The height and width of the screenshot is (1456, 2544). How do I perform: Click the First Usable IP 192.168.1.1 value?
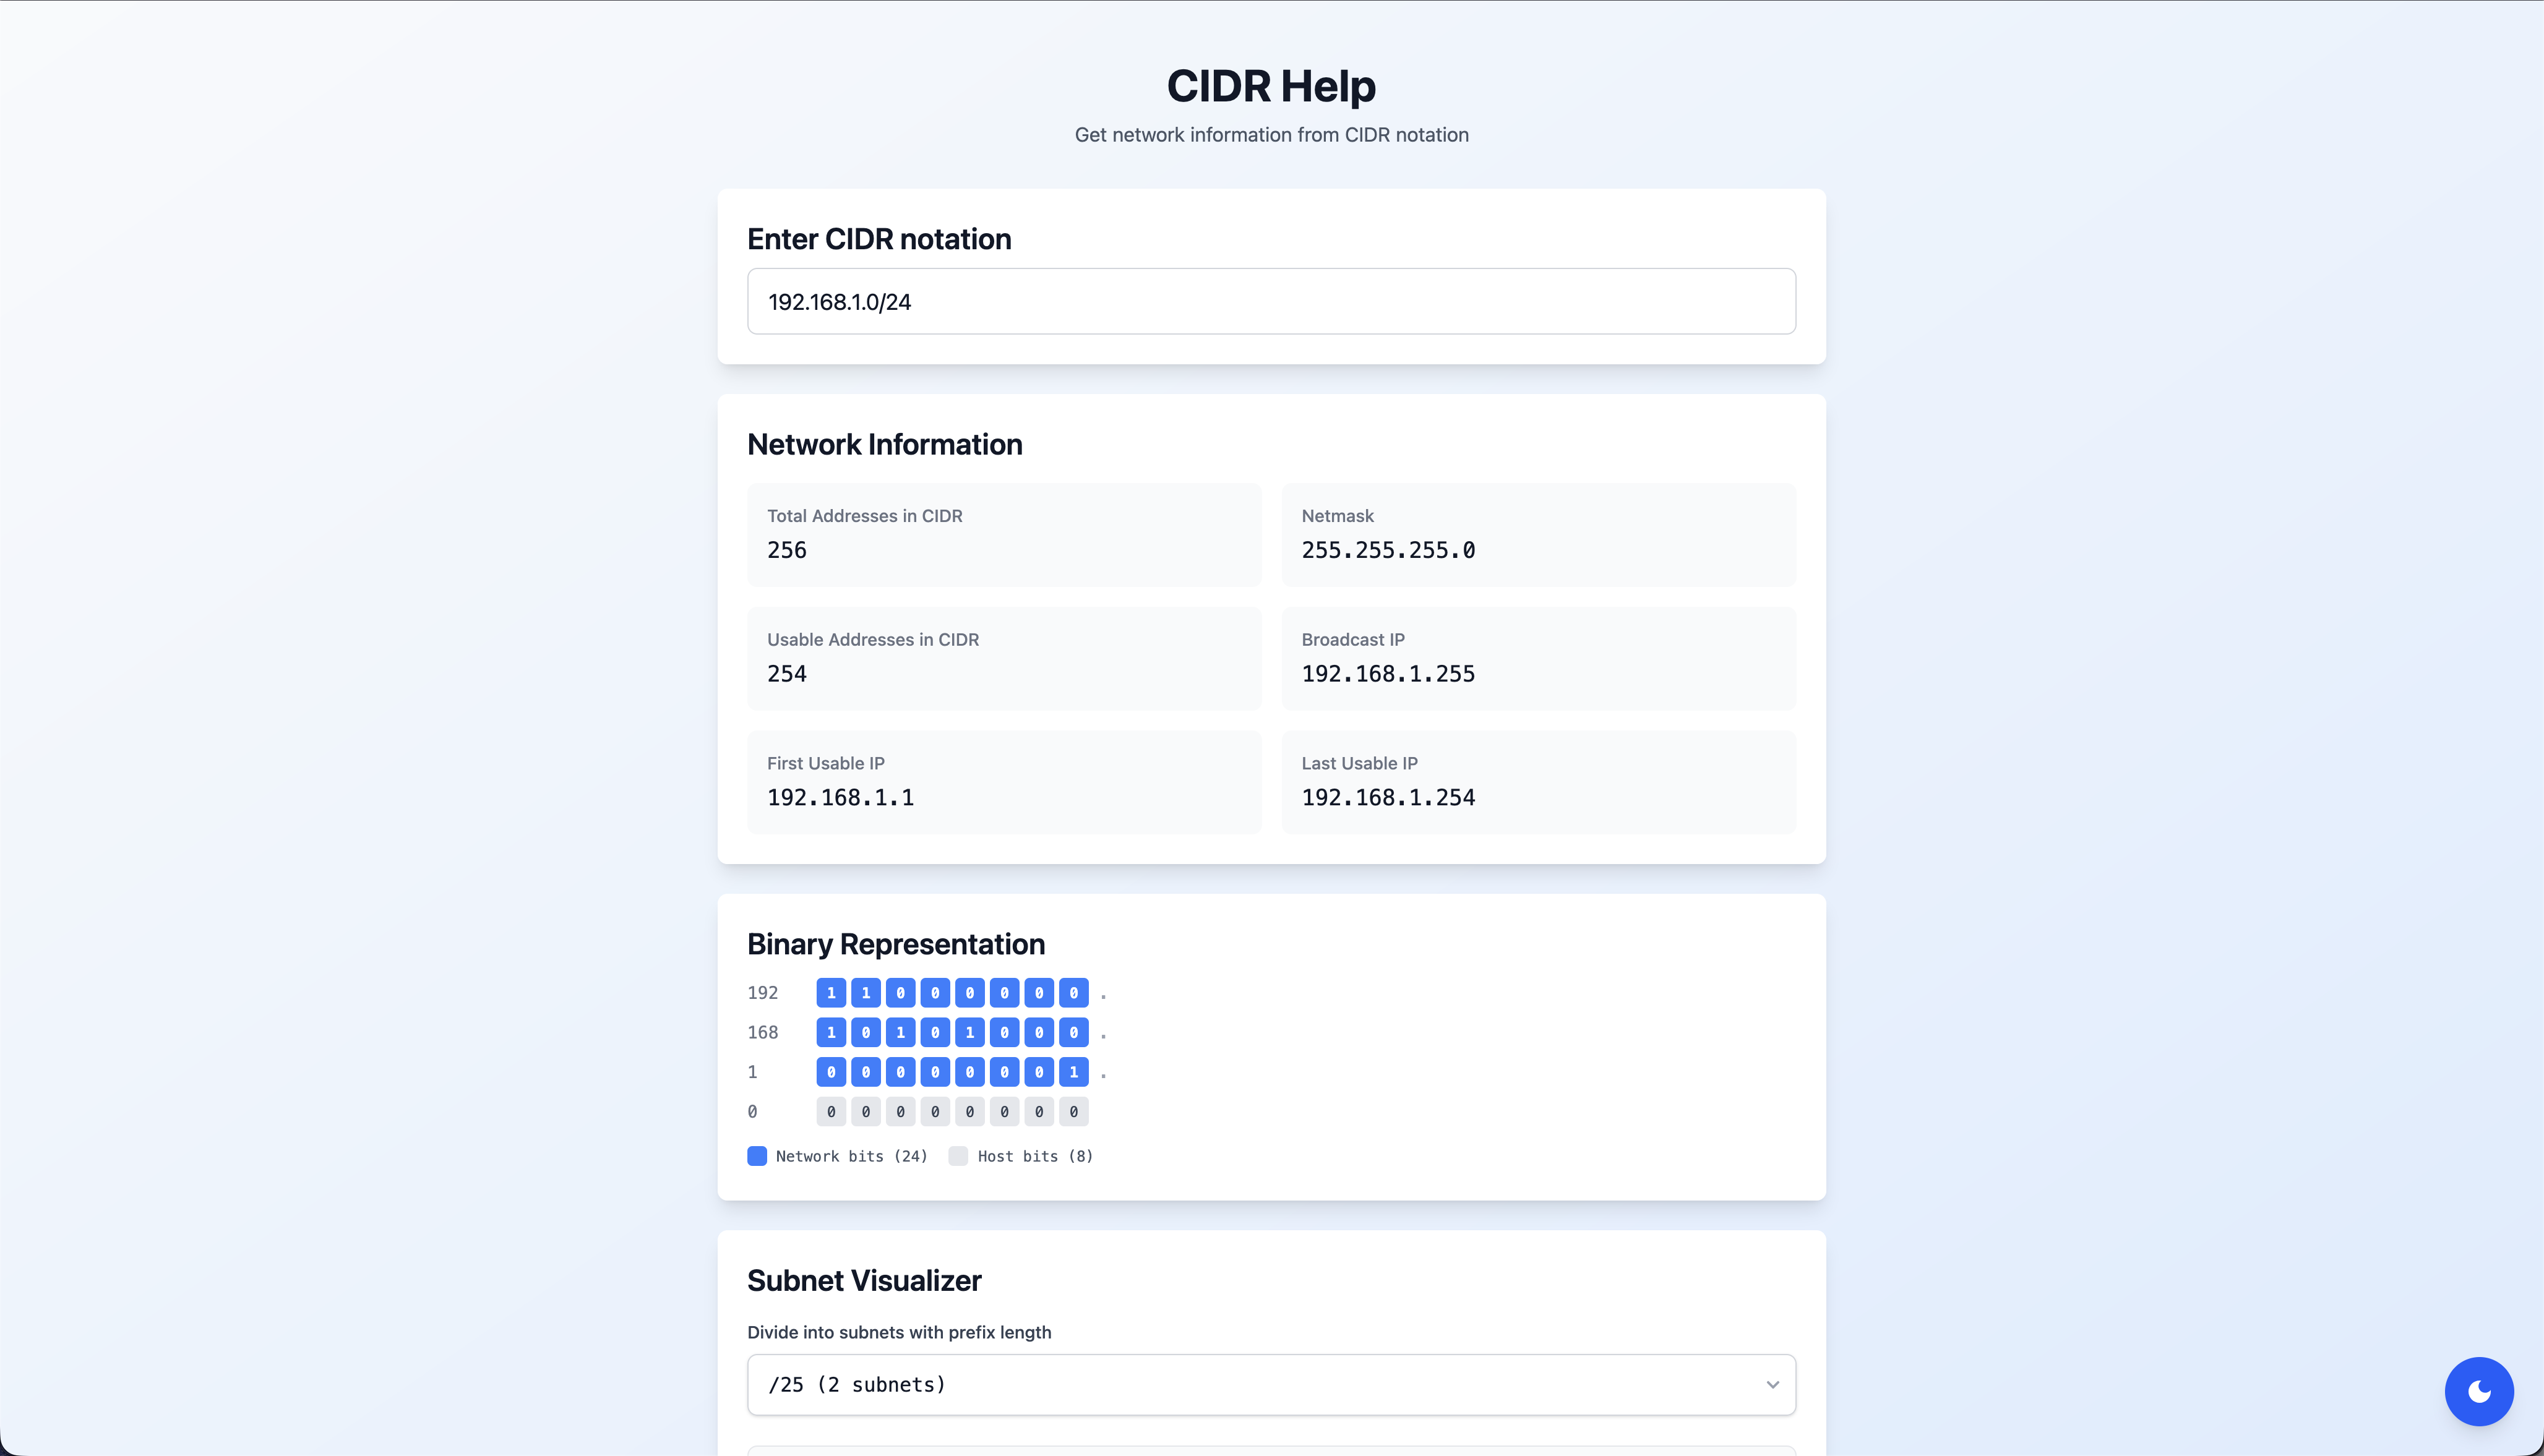[840, 798]
